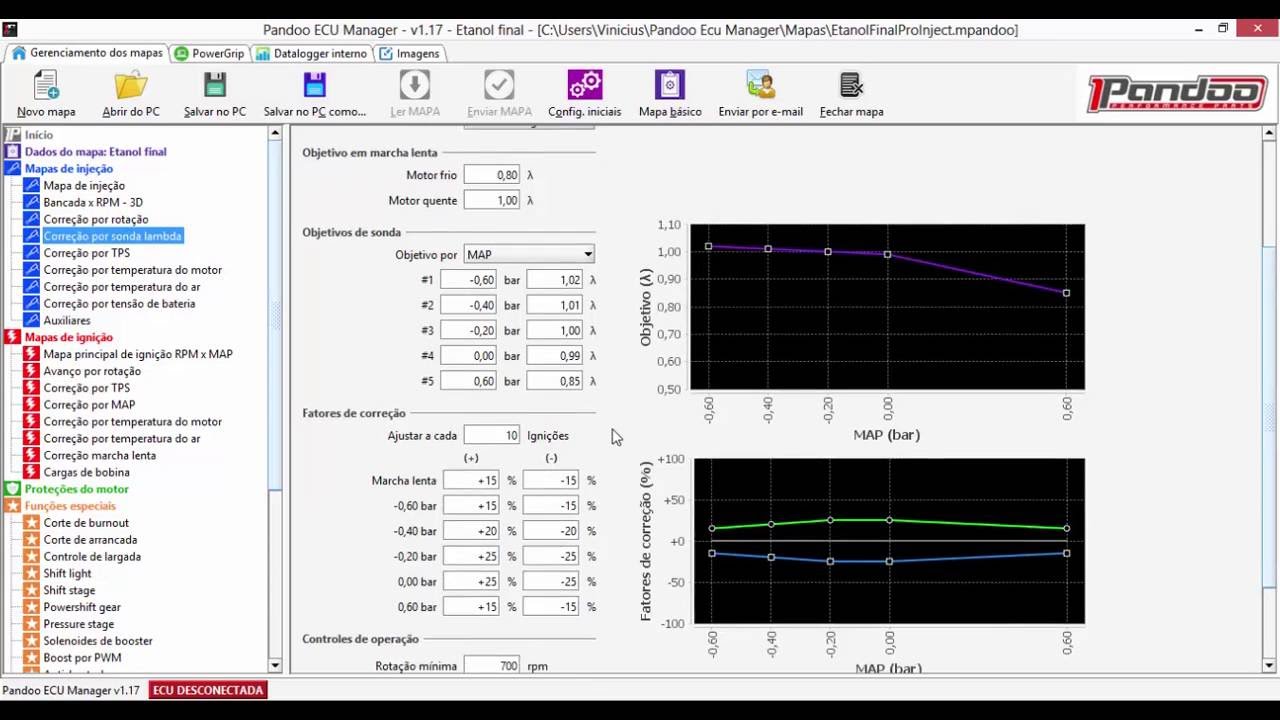Image resolution: width=1280 pixels, height=720 pixels.
Task: Open Correção marcha lenta item
Action: [99, 455]
